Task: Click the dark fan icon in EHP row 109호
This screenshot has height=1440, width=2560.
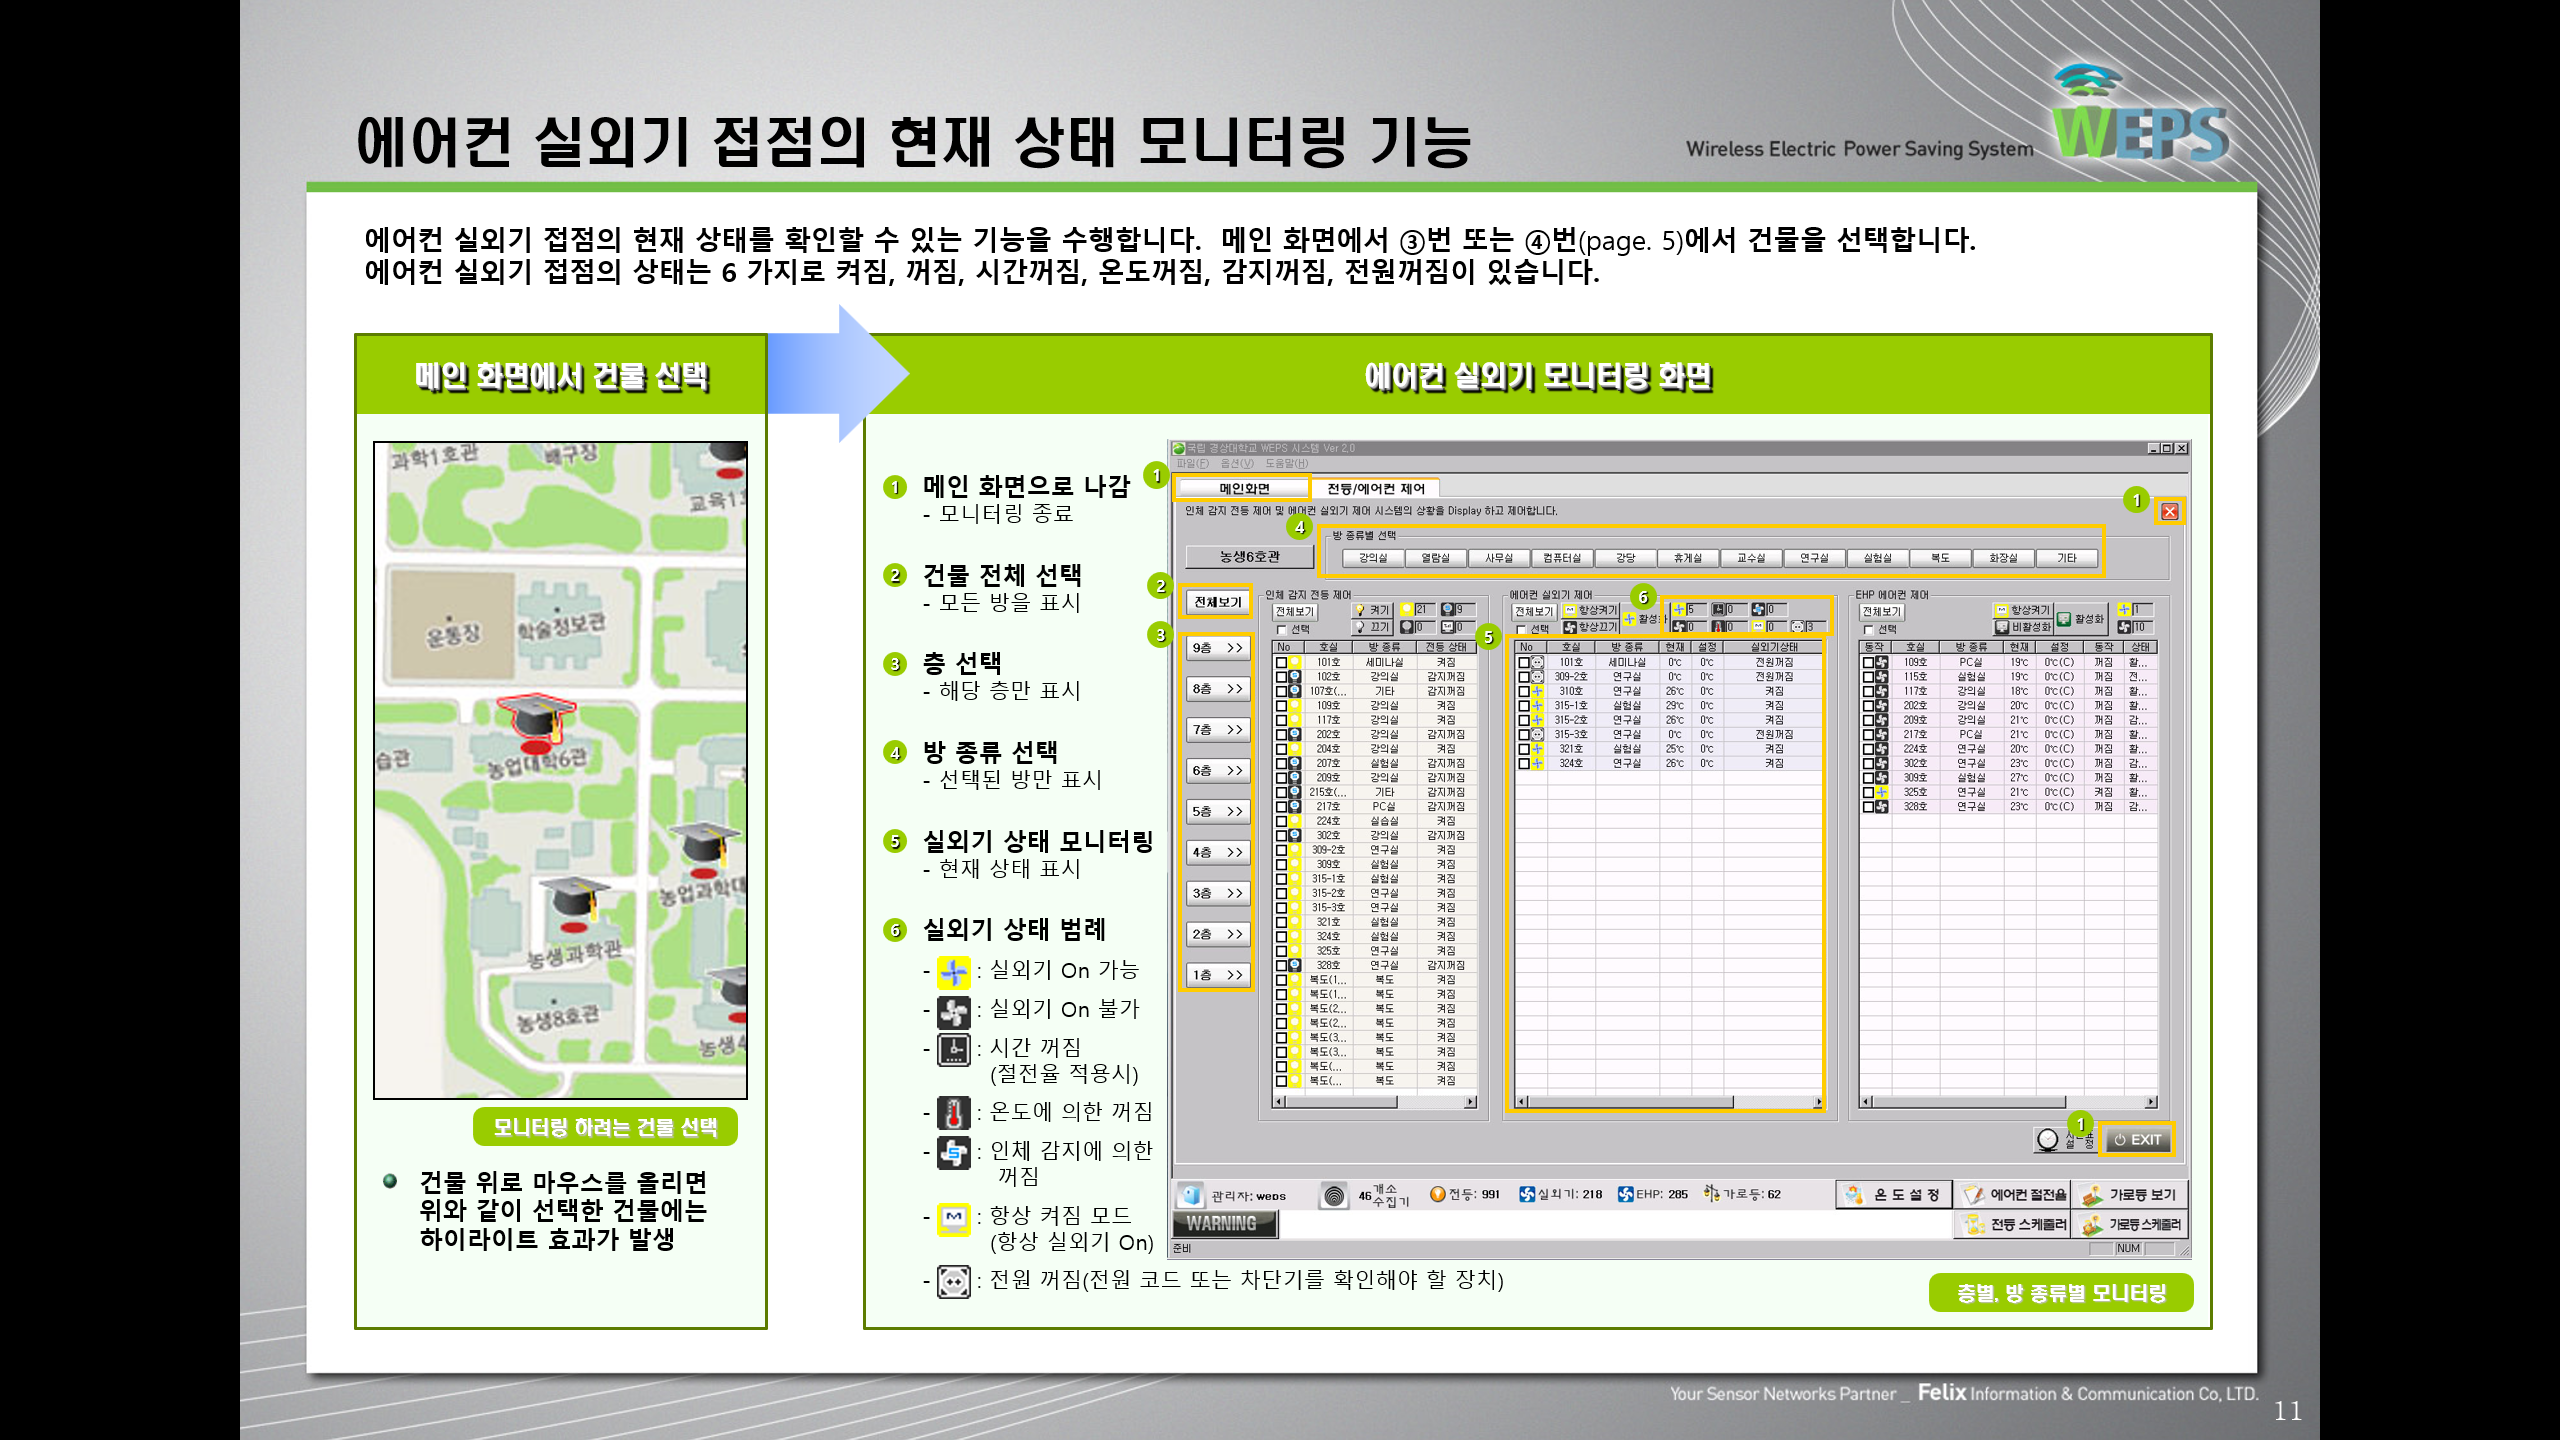Action: 1881,662
